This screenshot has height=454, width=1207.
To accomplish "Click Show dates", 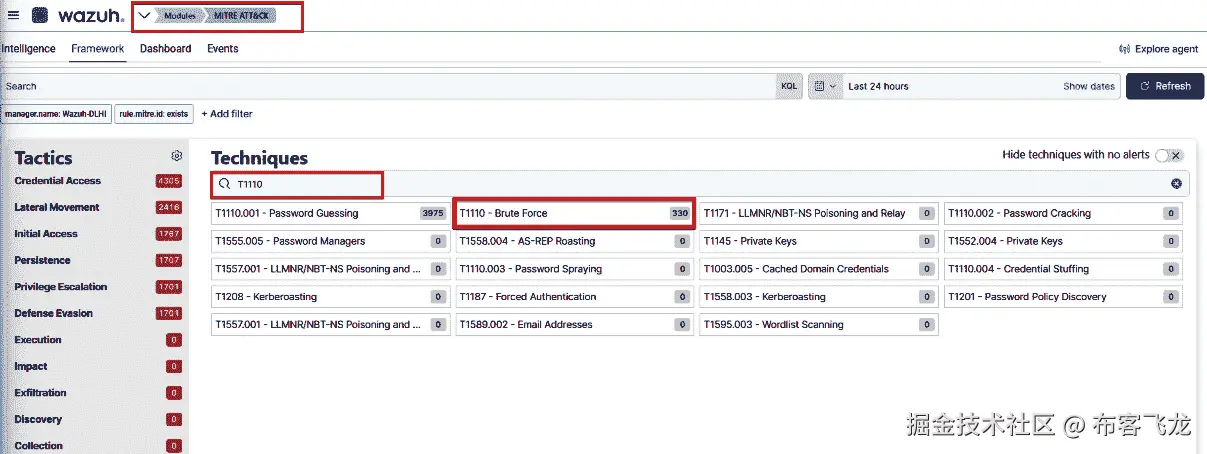I will (1088, 87).
